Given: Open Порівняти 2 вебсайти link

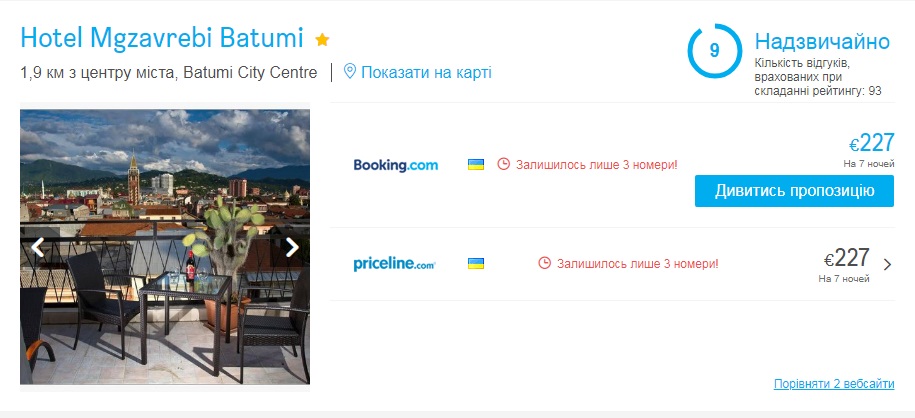Looking at the screenshot, I should (834, 384).
